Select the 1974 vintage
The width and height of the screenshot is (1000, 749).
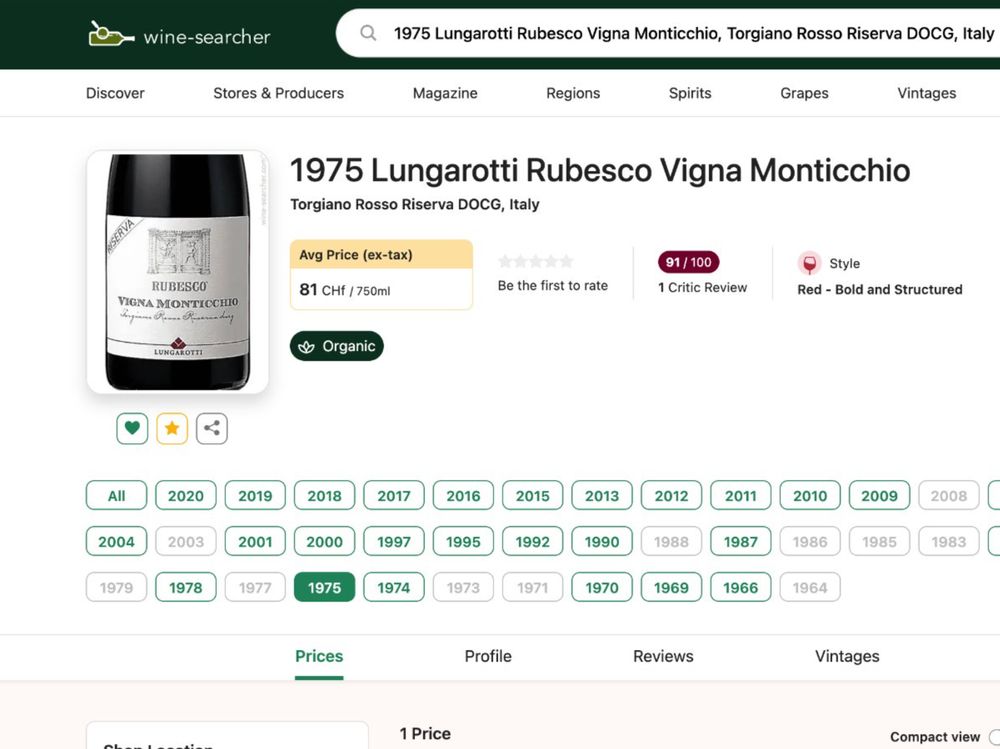[x=393, y=587]
